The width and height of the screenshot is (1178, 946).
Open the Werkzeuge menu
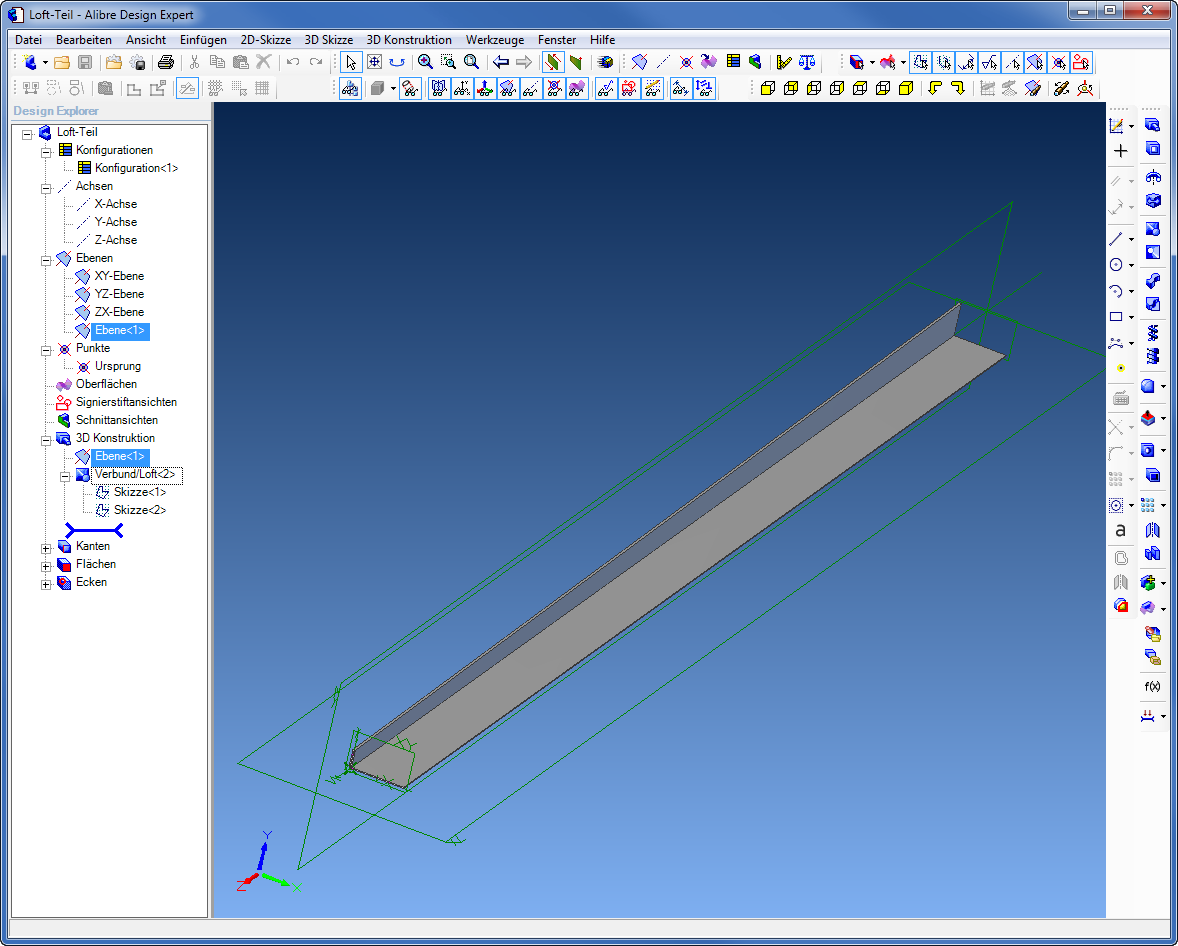tap(495, 40)
